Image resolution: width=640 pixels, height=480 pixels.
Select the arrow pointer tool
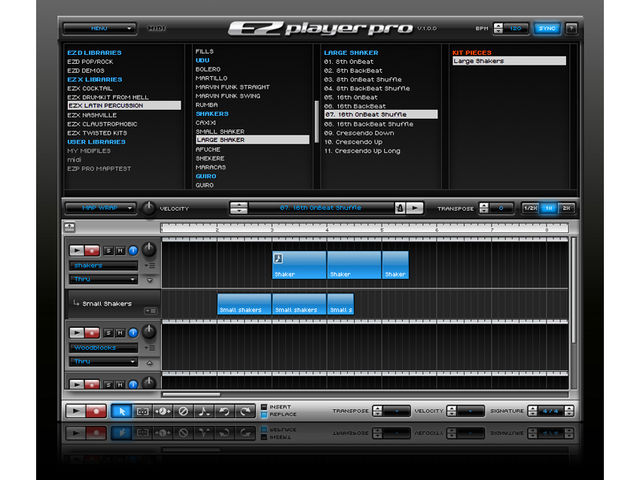point(121,411)
